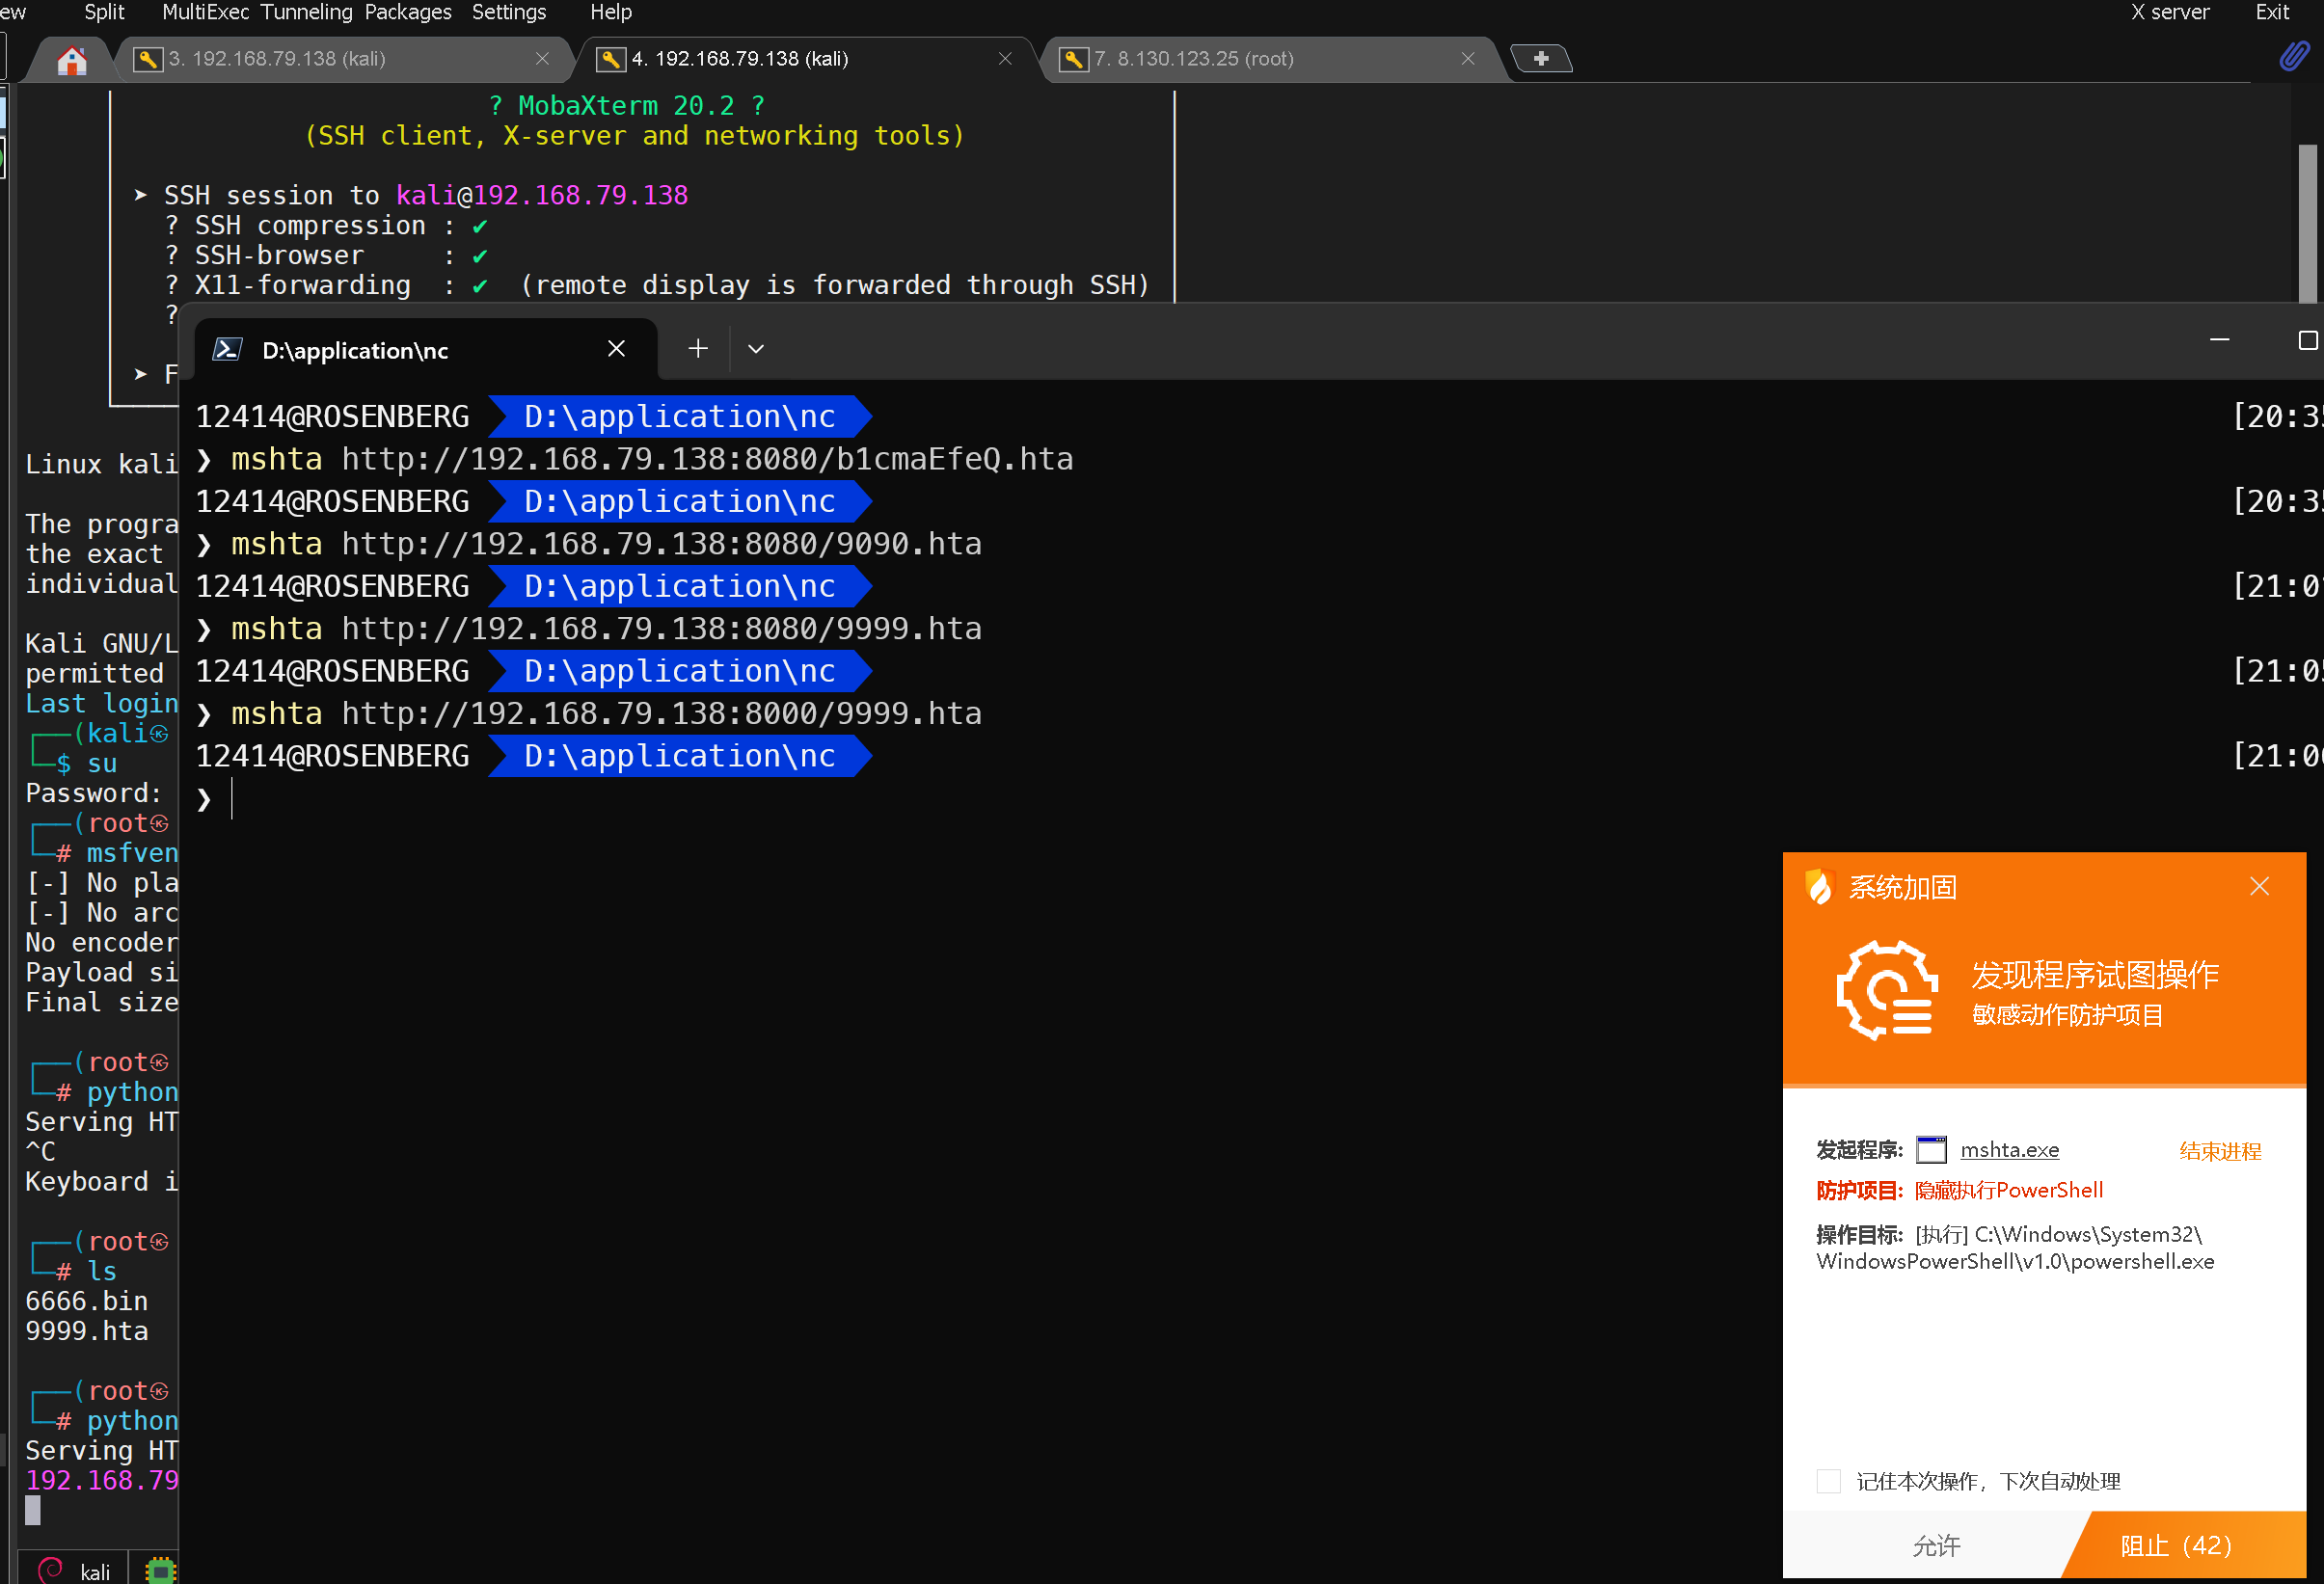Click the Debian swirl kali icon at bottom
The width and height of the screenshot is (2324, 1584).
[x=50, y=1570]
